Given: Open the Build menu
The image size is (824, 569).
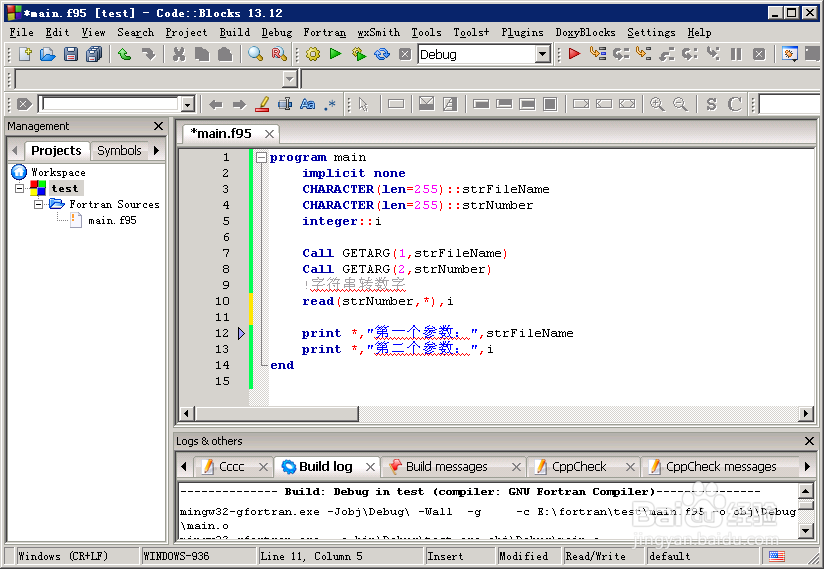Looking at the screenshot, I should click(x=234, y=33).
